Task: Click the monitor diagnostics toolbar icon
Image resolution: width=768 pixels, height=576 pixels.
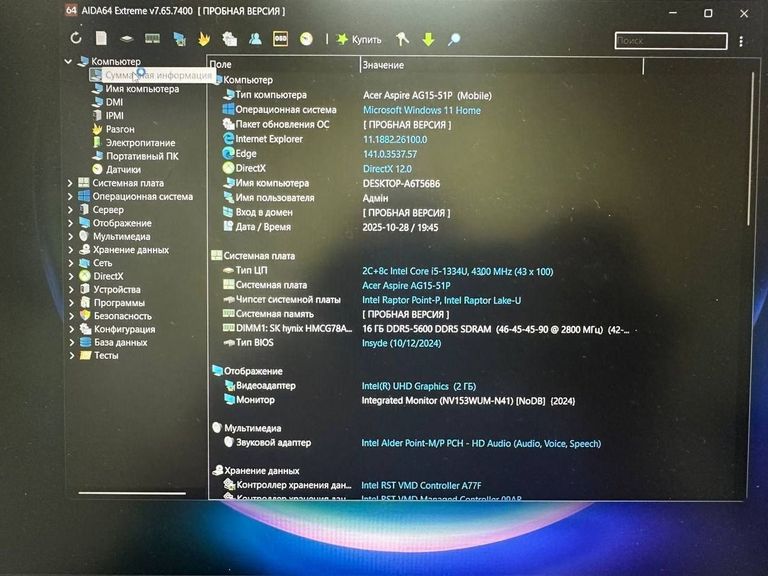Action: point(179,39)
